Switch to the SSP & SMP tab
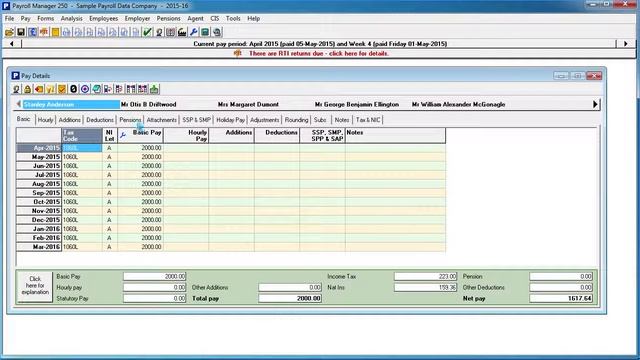Image resolution: width=640 pixels, height=360 pixels. 196,120
